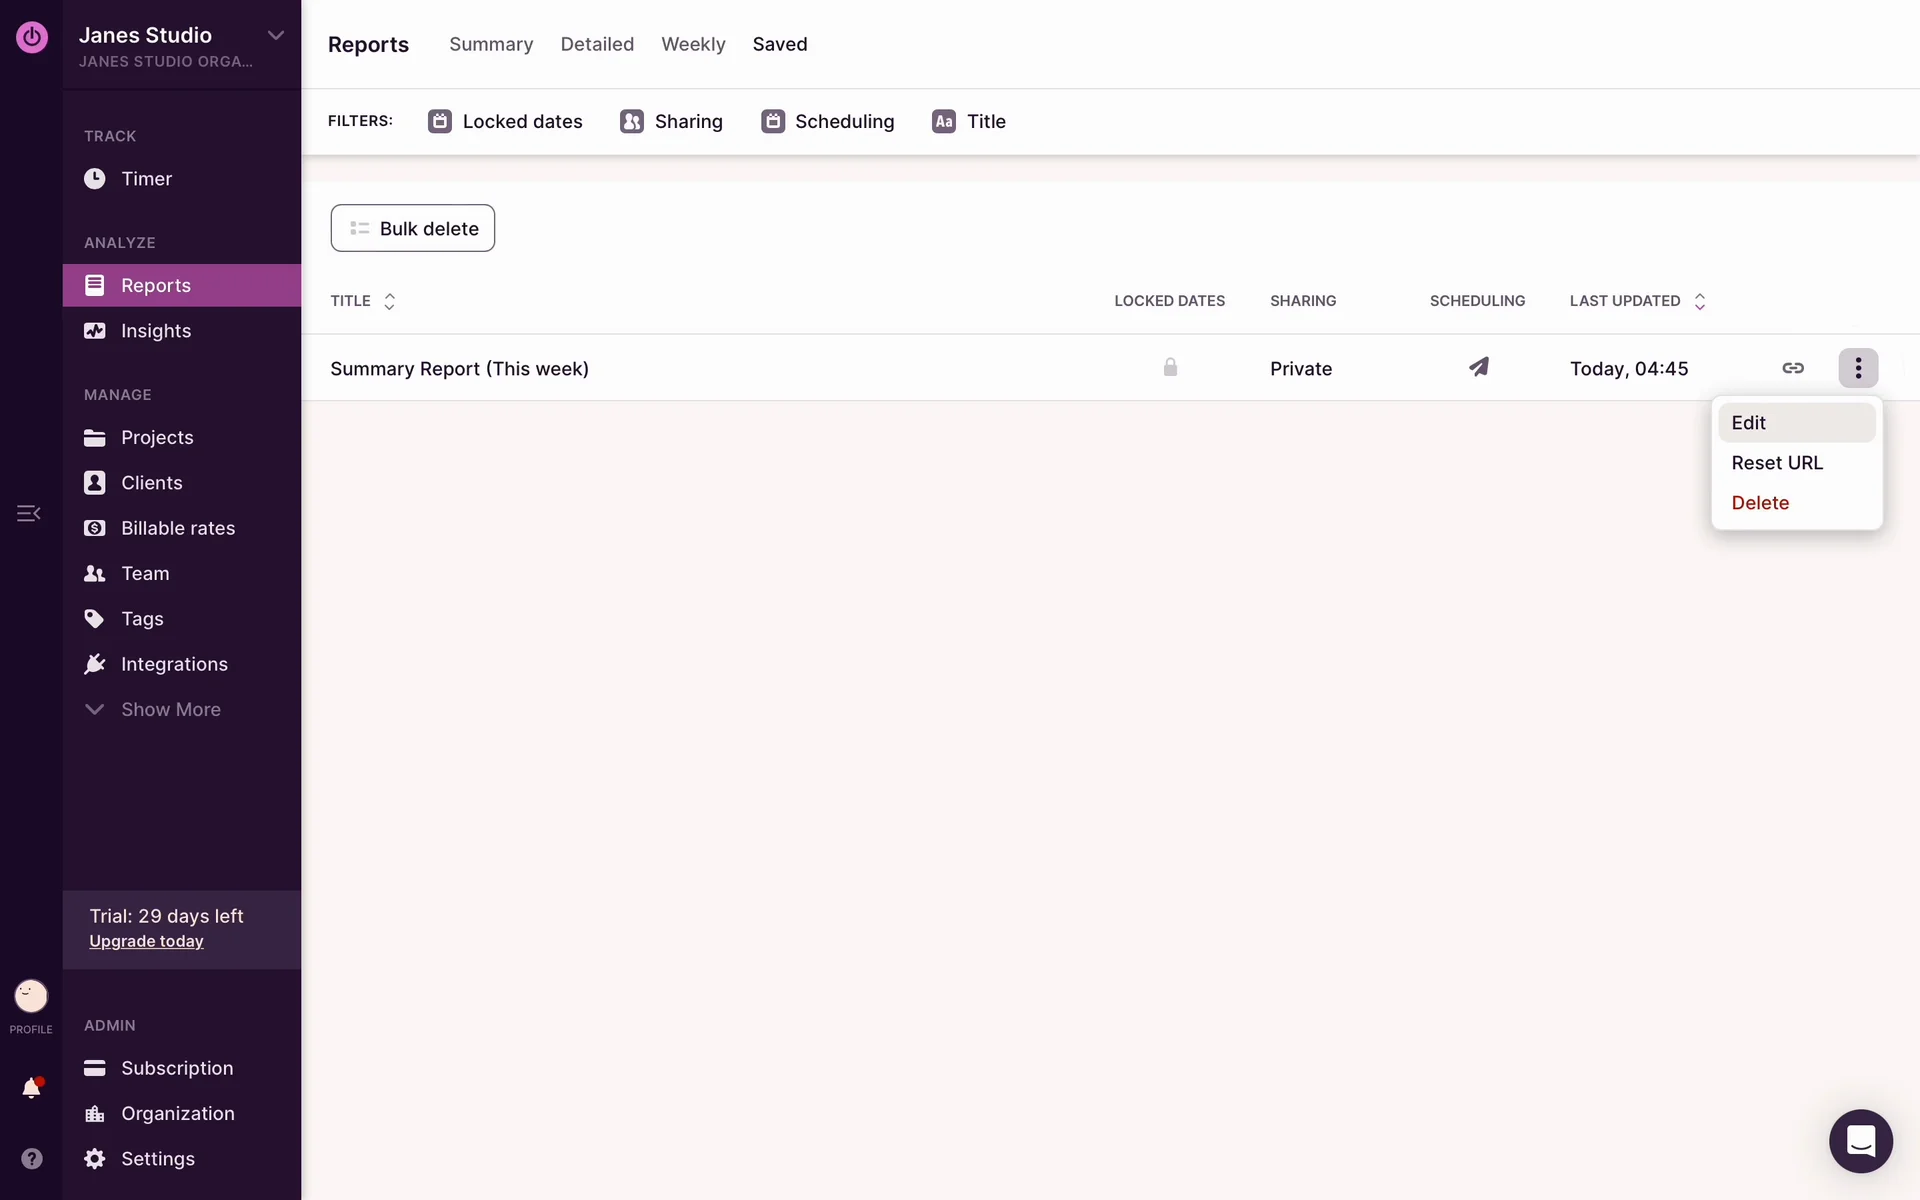Click the Bulk delete button
This screenshot has width=1920, height=1200.
click(412, 228)
